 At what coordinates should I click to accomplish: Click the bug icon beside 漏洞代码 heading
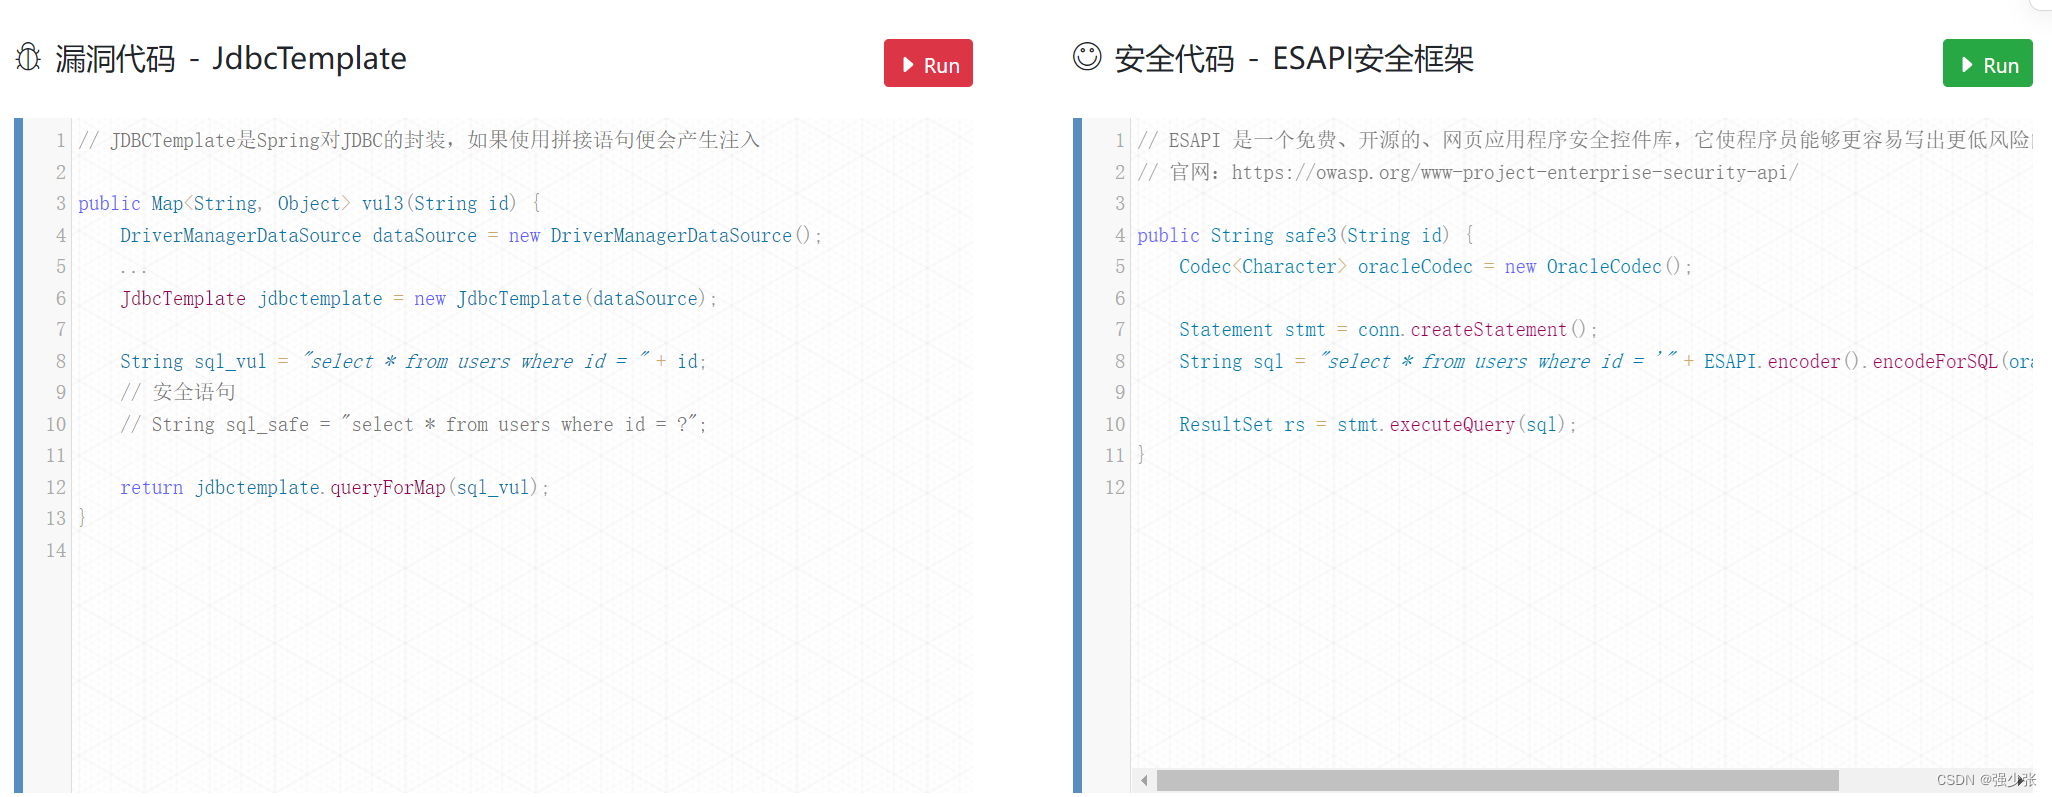pos(29,58)
